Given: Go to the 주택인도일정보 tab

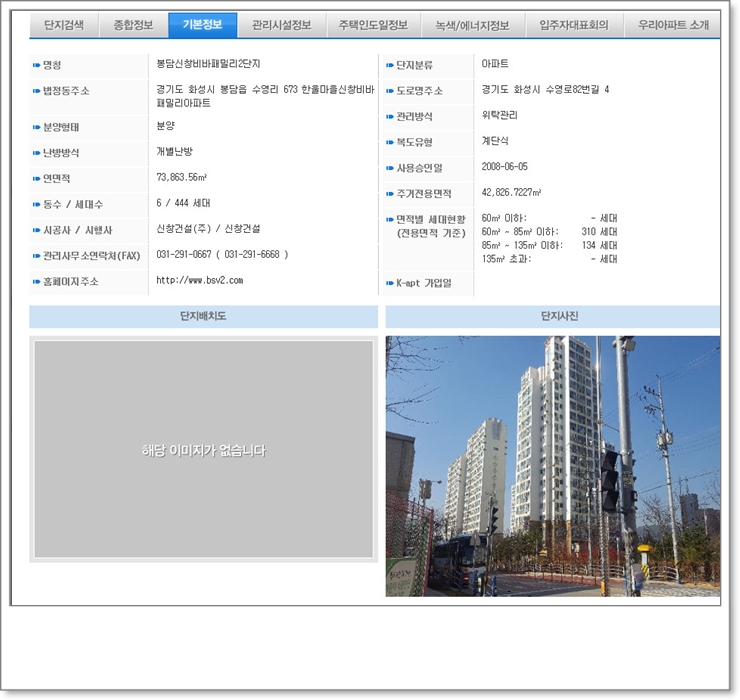Looking at the screenshot, I should [x=373, y=25].
